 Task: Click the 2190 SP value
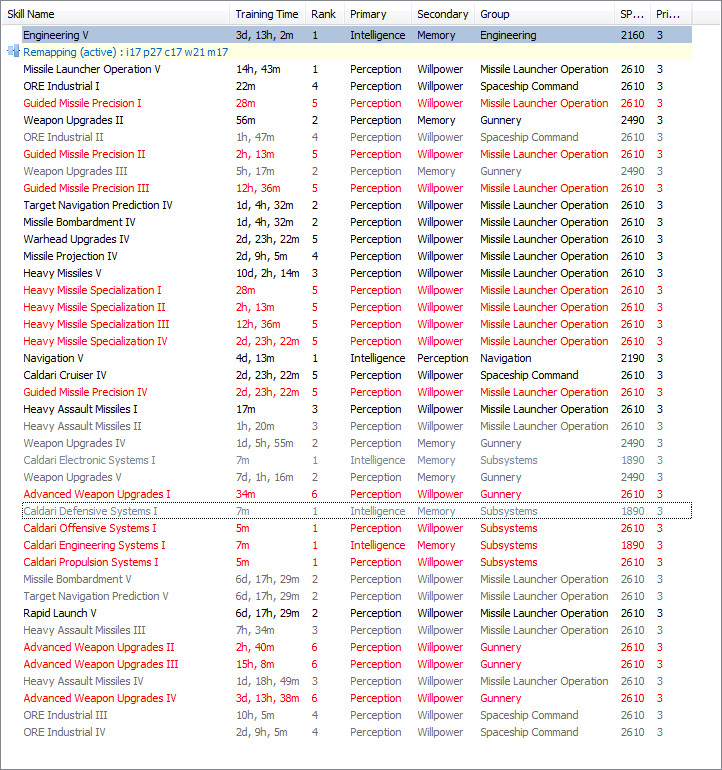(x=633, y=358)
